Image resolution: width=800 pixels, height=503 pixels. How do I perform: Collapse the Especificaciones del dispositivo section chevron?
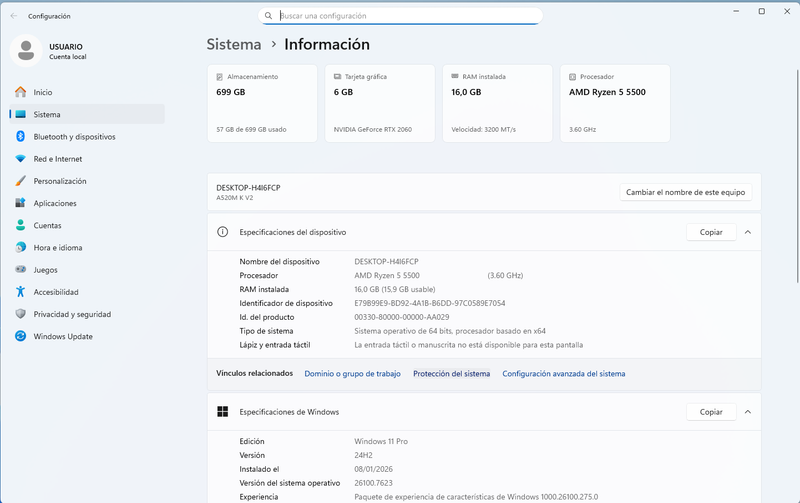(748, 232)
